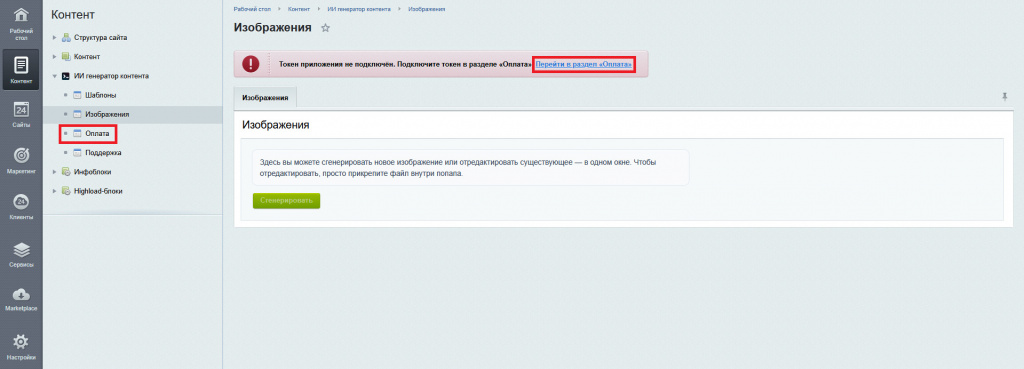Open Оплата in the content tree

[x=97, y=134]
